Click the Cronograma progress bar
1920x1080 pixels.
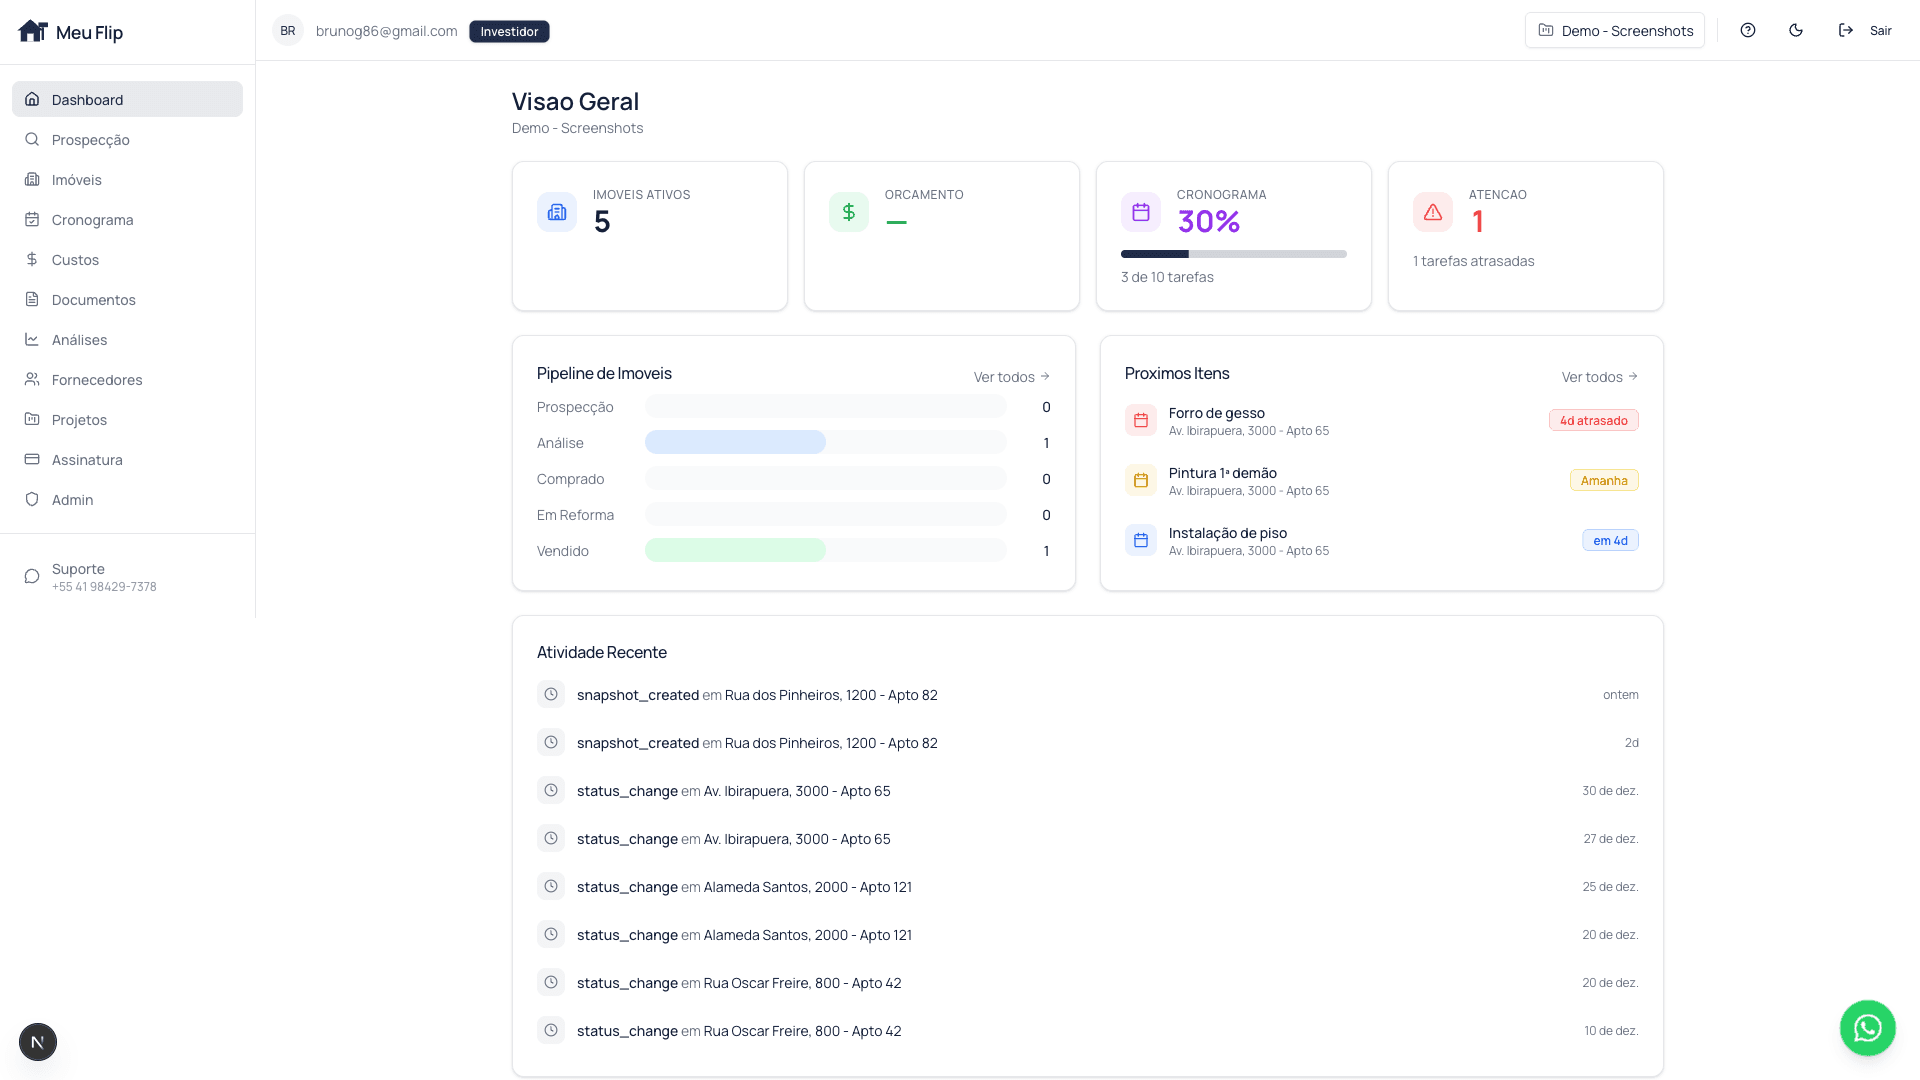[x=1233, y=254]
